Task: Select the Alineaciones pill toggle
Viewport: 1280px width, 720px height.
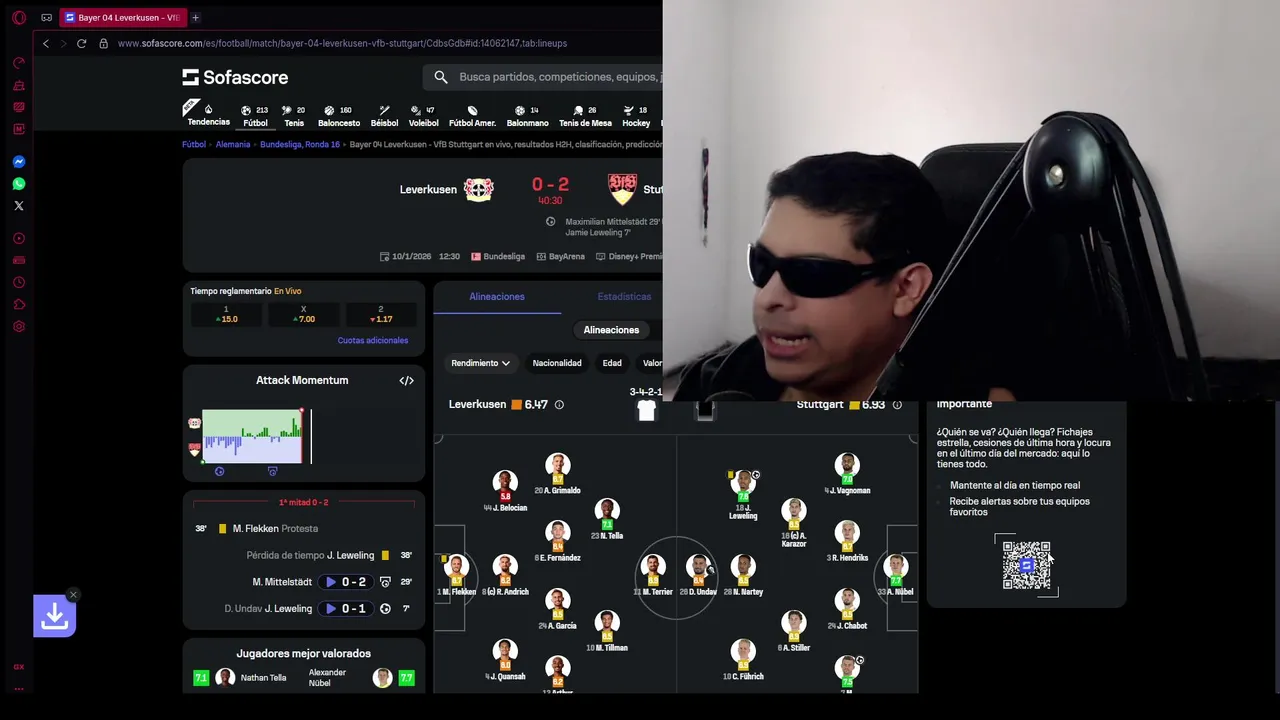Action: 611,330
